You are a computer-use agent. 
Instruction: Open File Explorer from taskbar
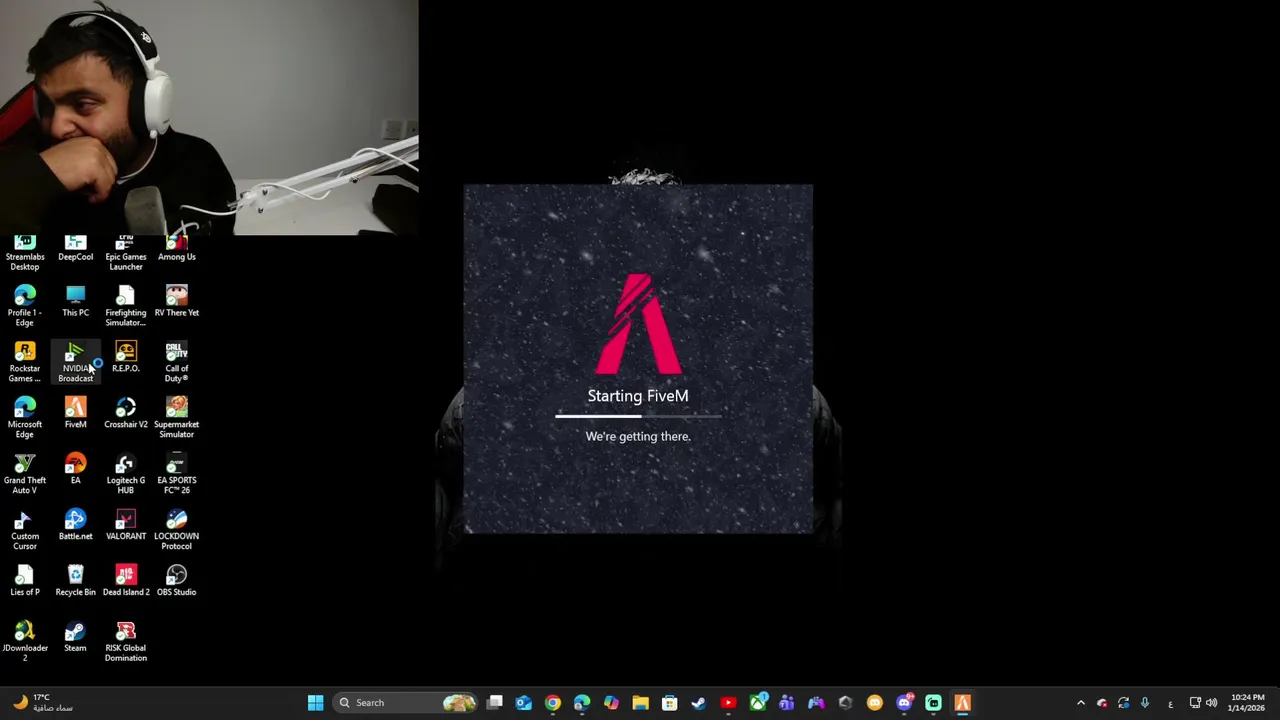[640, 703]
